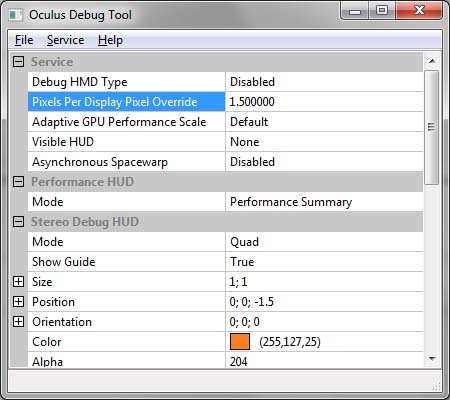Change Adaptive GPU Performance Scale value Default

(324, 122)
